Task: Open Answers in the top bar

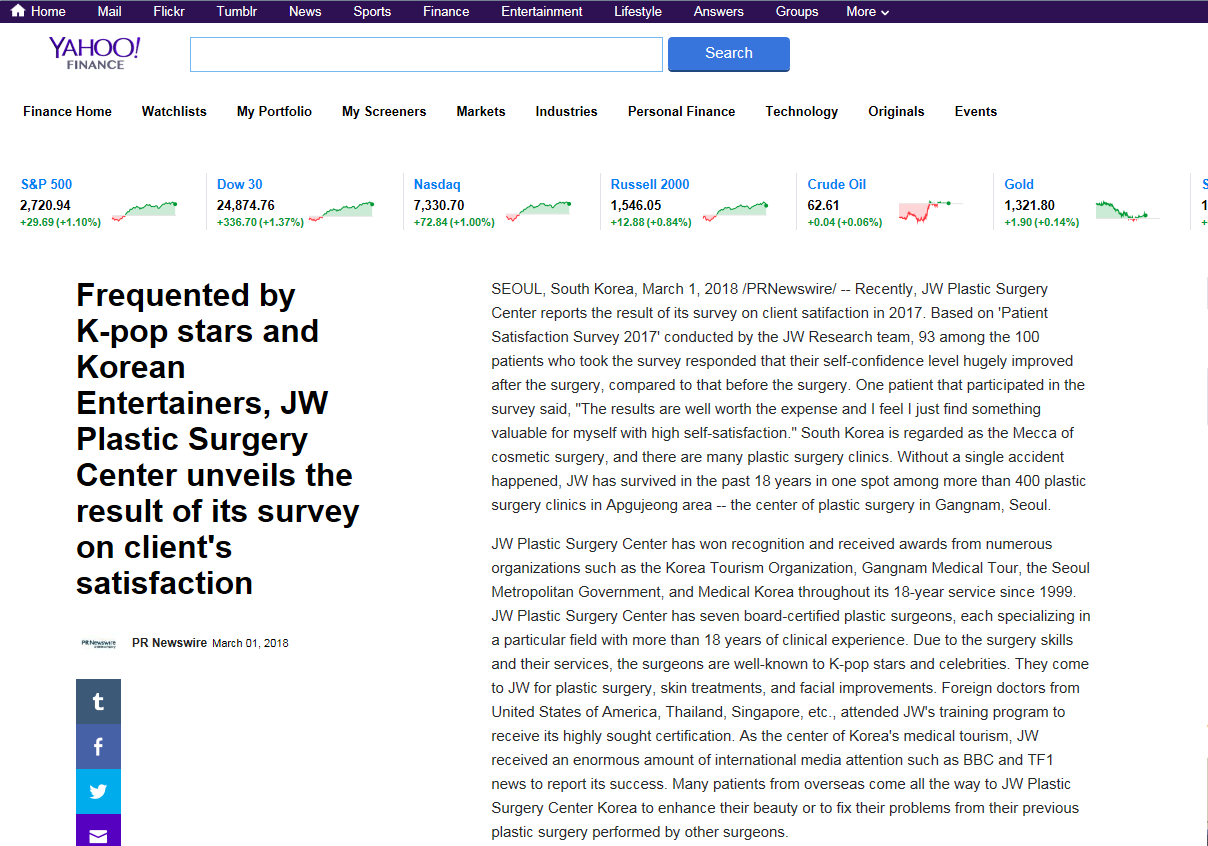Action: tap(719, 12)
